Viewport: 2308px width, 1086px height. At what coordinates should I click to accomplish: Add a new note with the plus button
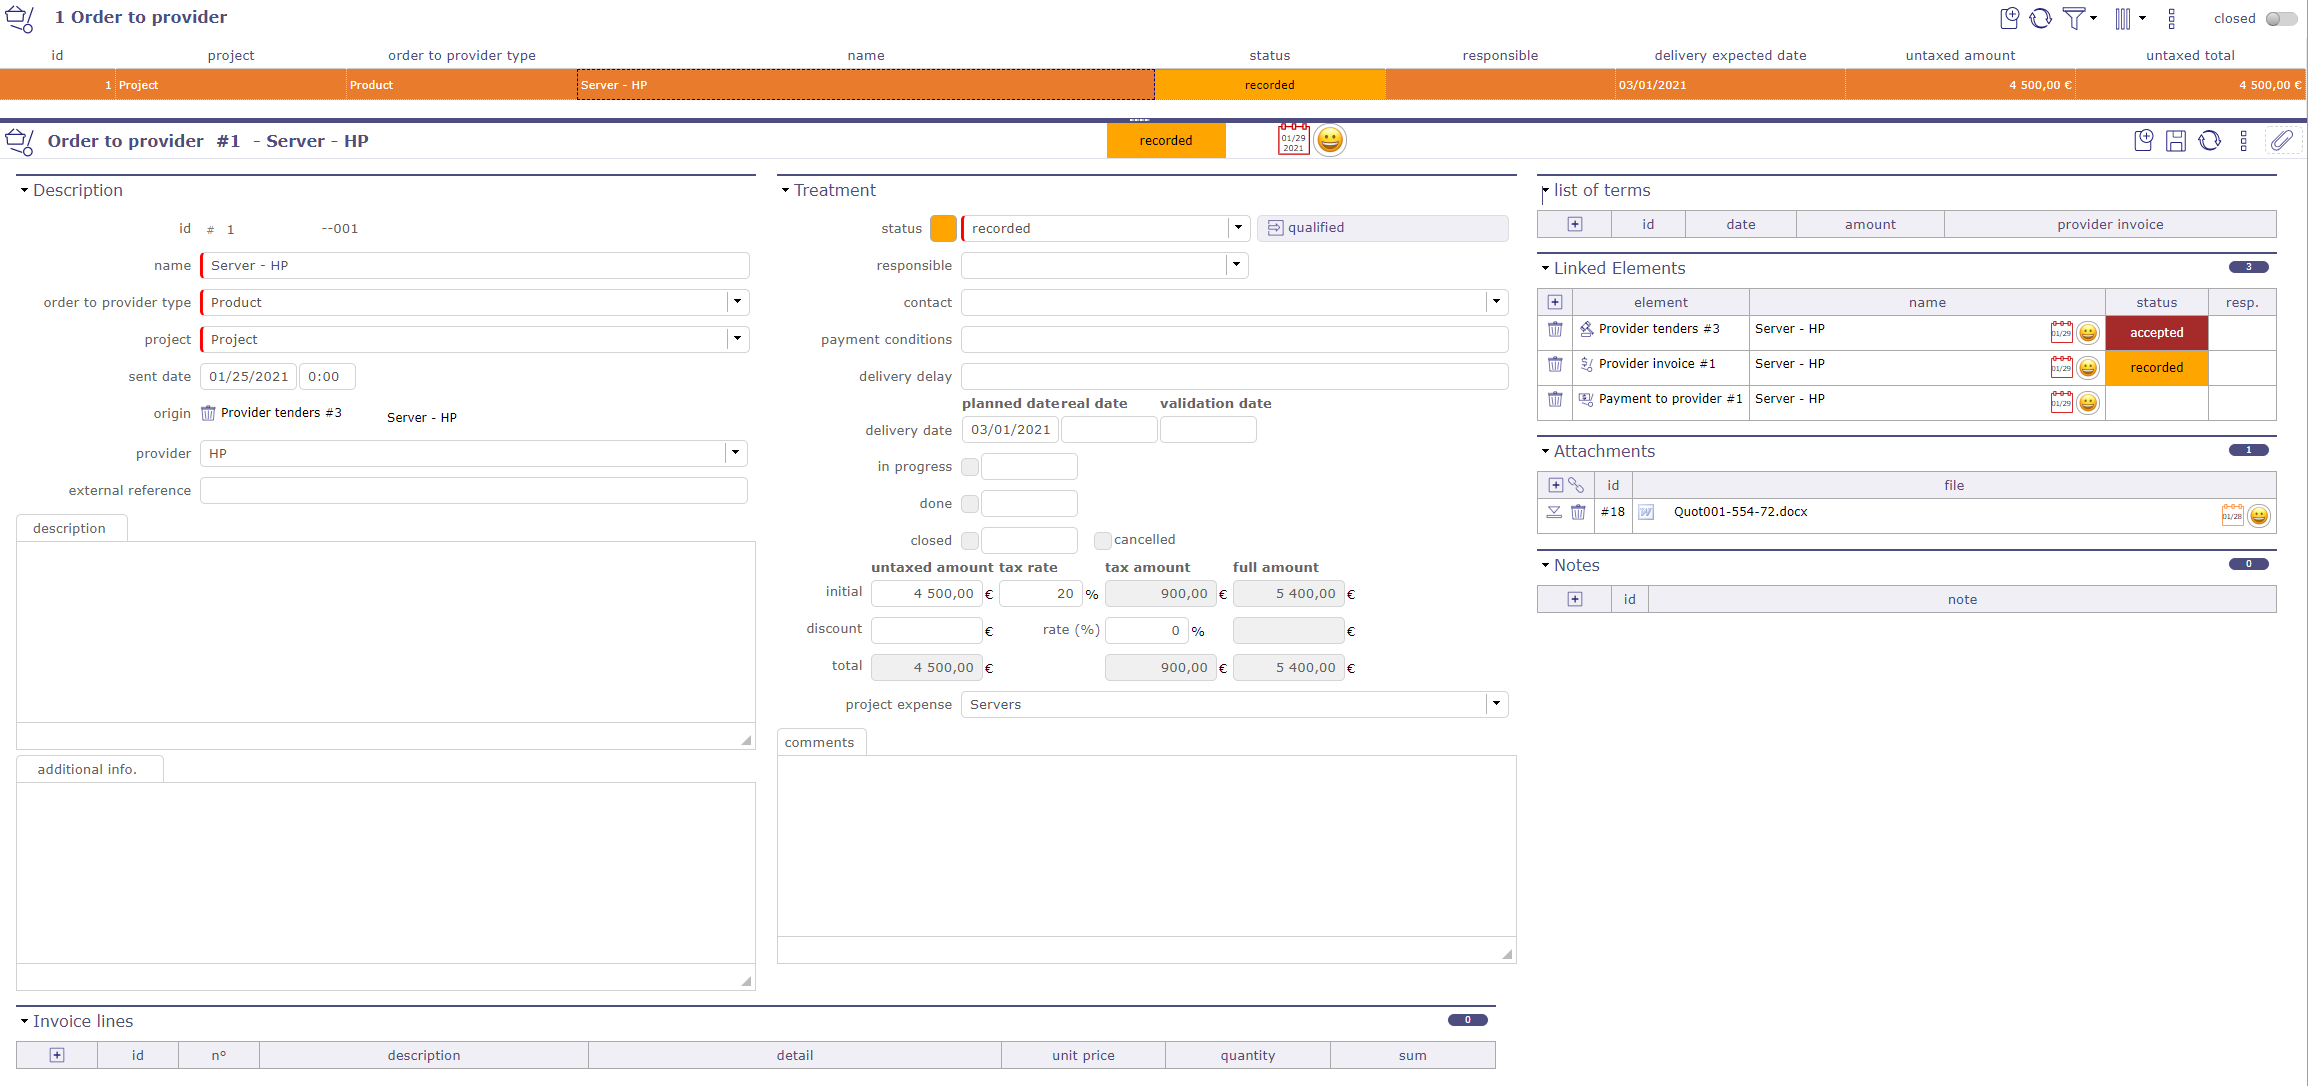click(x=1573, y=598)
